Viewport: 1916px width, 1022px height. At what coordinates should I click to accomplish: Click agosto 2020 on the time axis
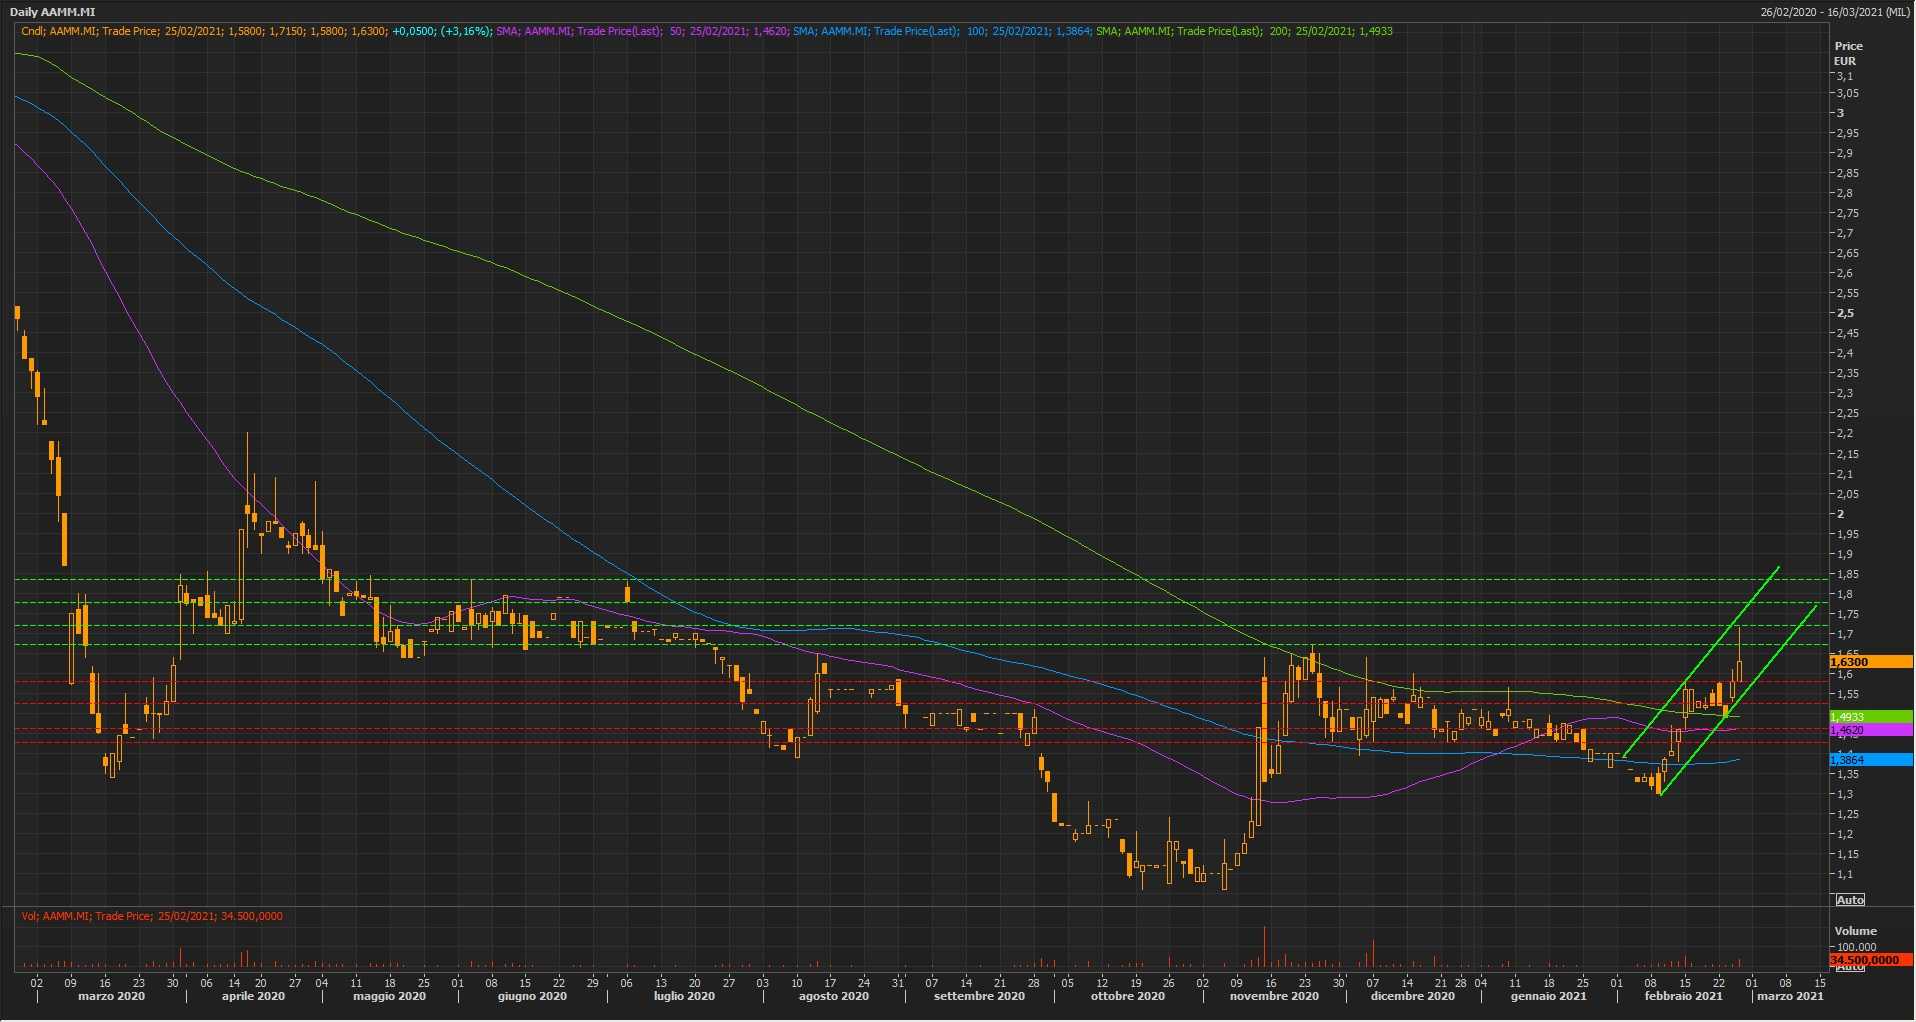(x=833, y=996)
